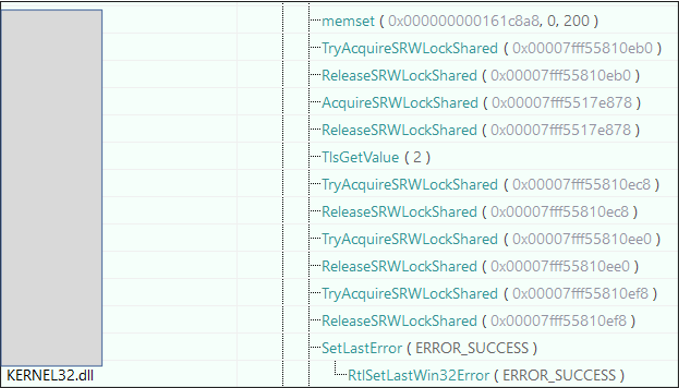Select the TlsGetValue ( 2 ) entry
Viewport: 679px width, 388px height.
click(376, 157)
